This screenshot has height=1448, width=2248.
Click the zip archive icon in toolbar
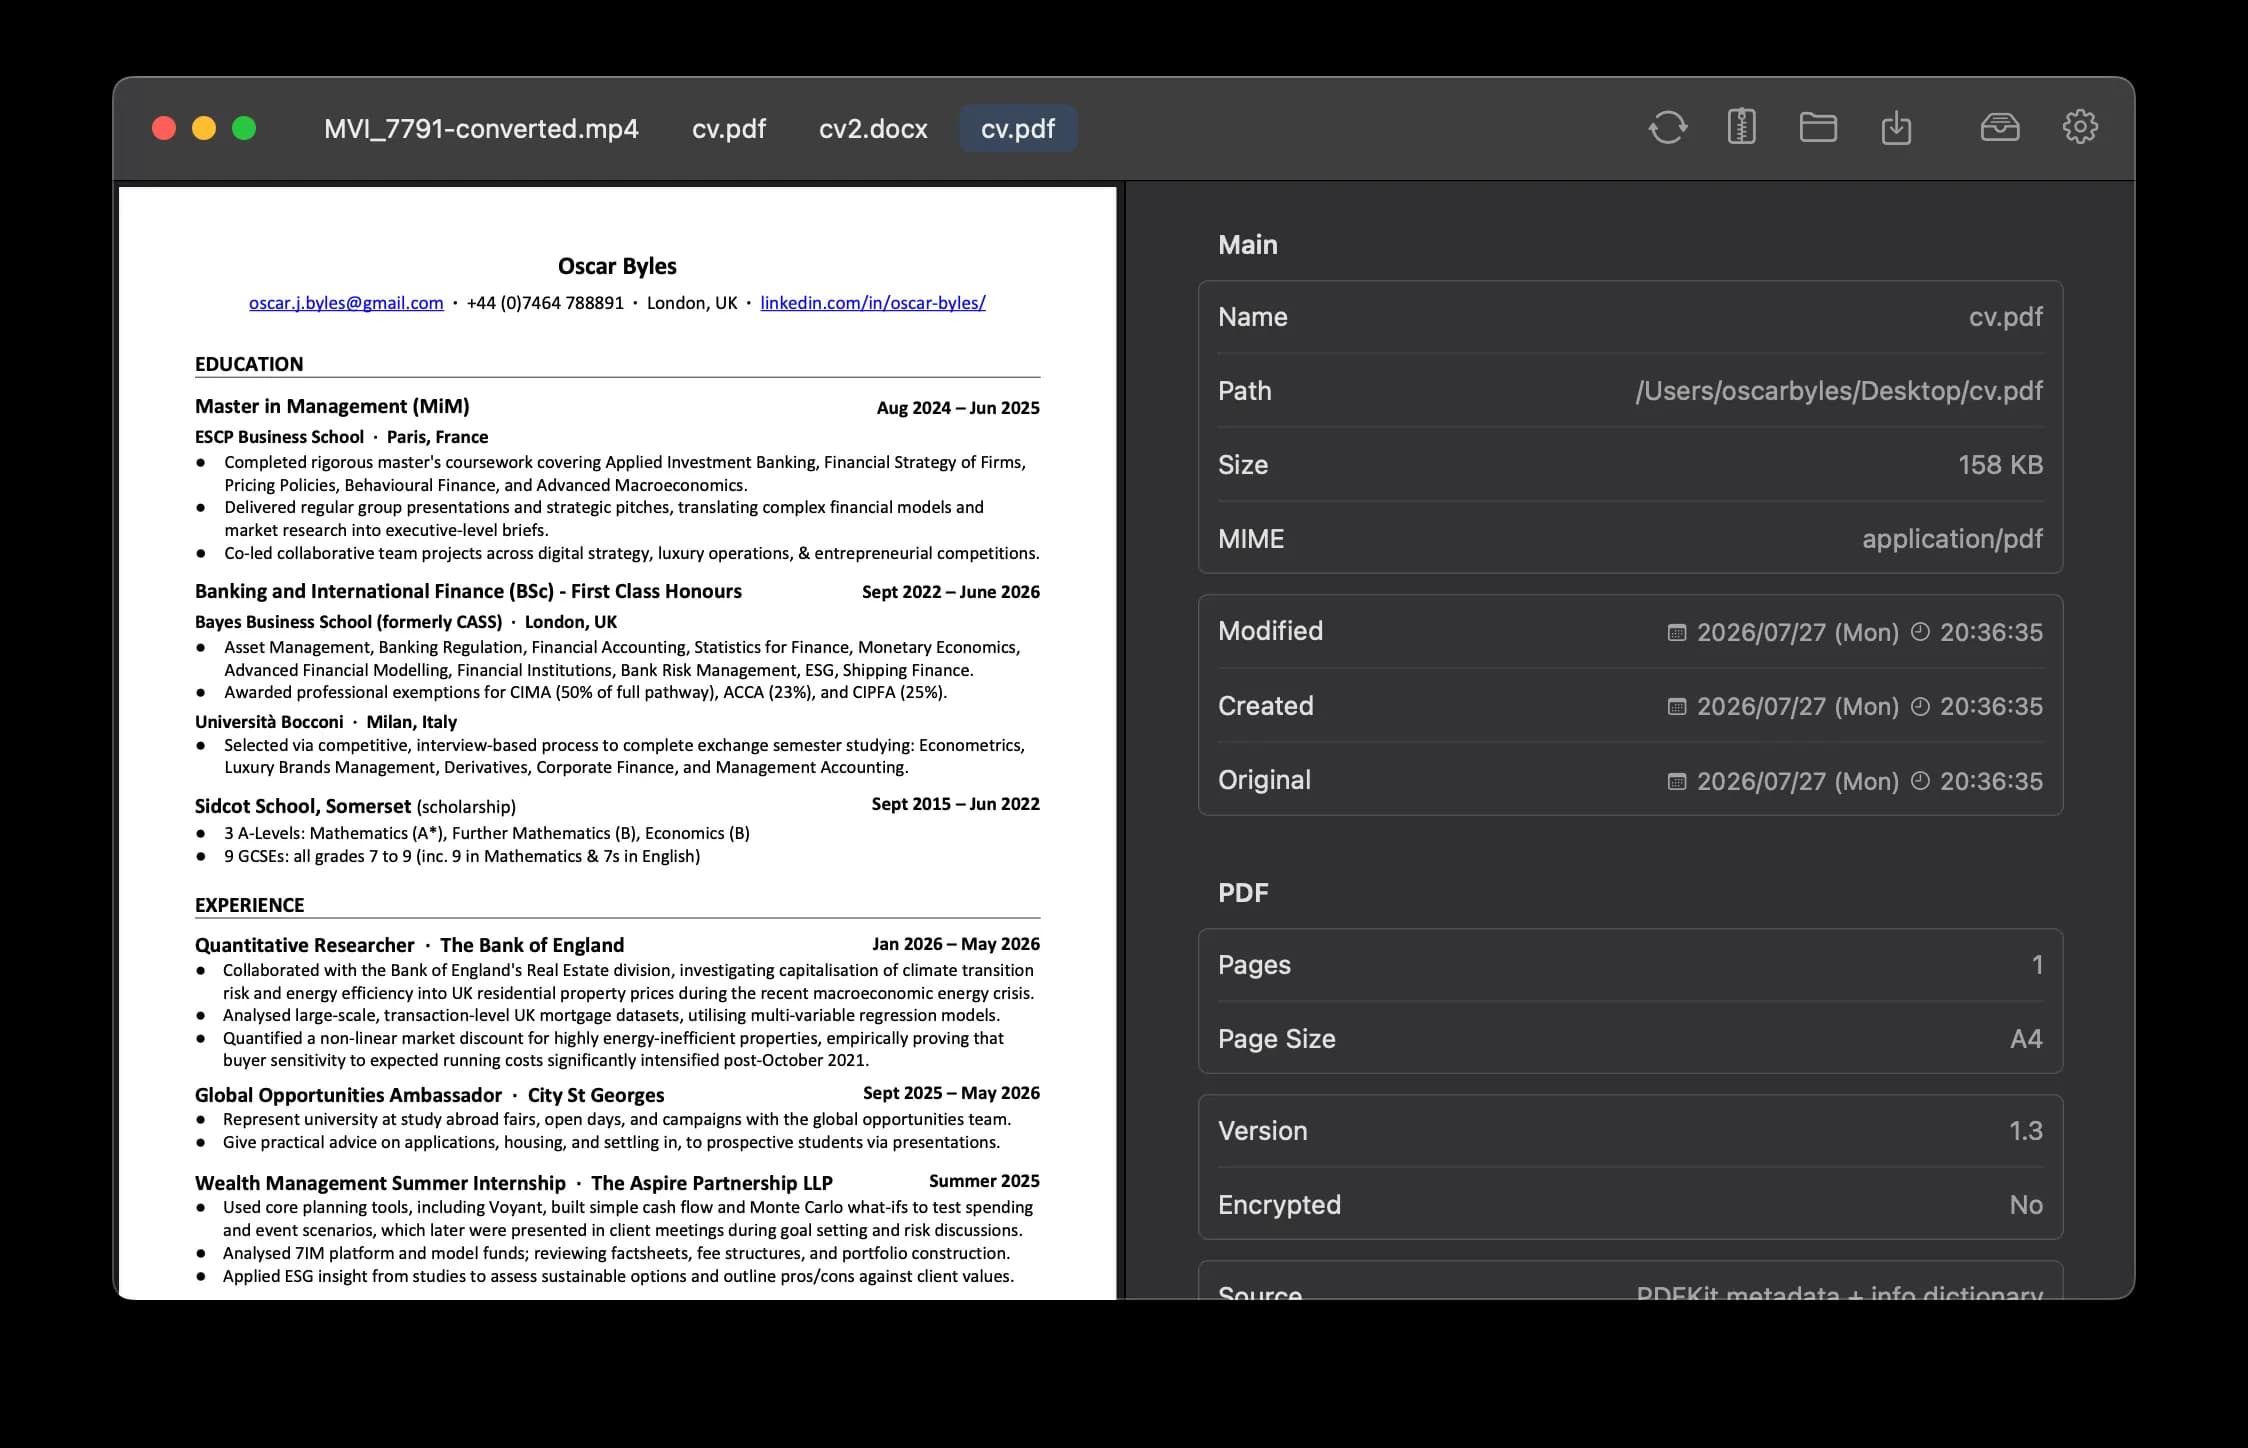1741,127
